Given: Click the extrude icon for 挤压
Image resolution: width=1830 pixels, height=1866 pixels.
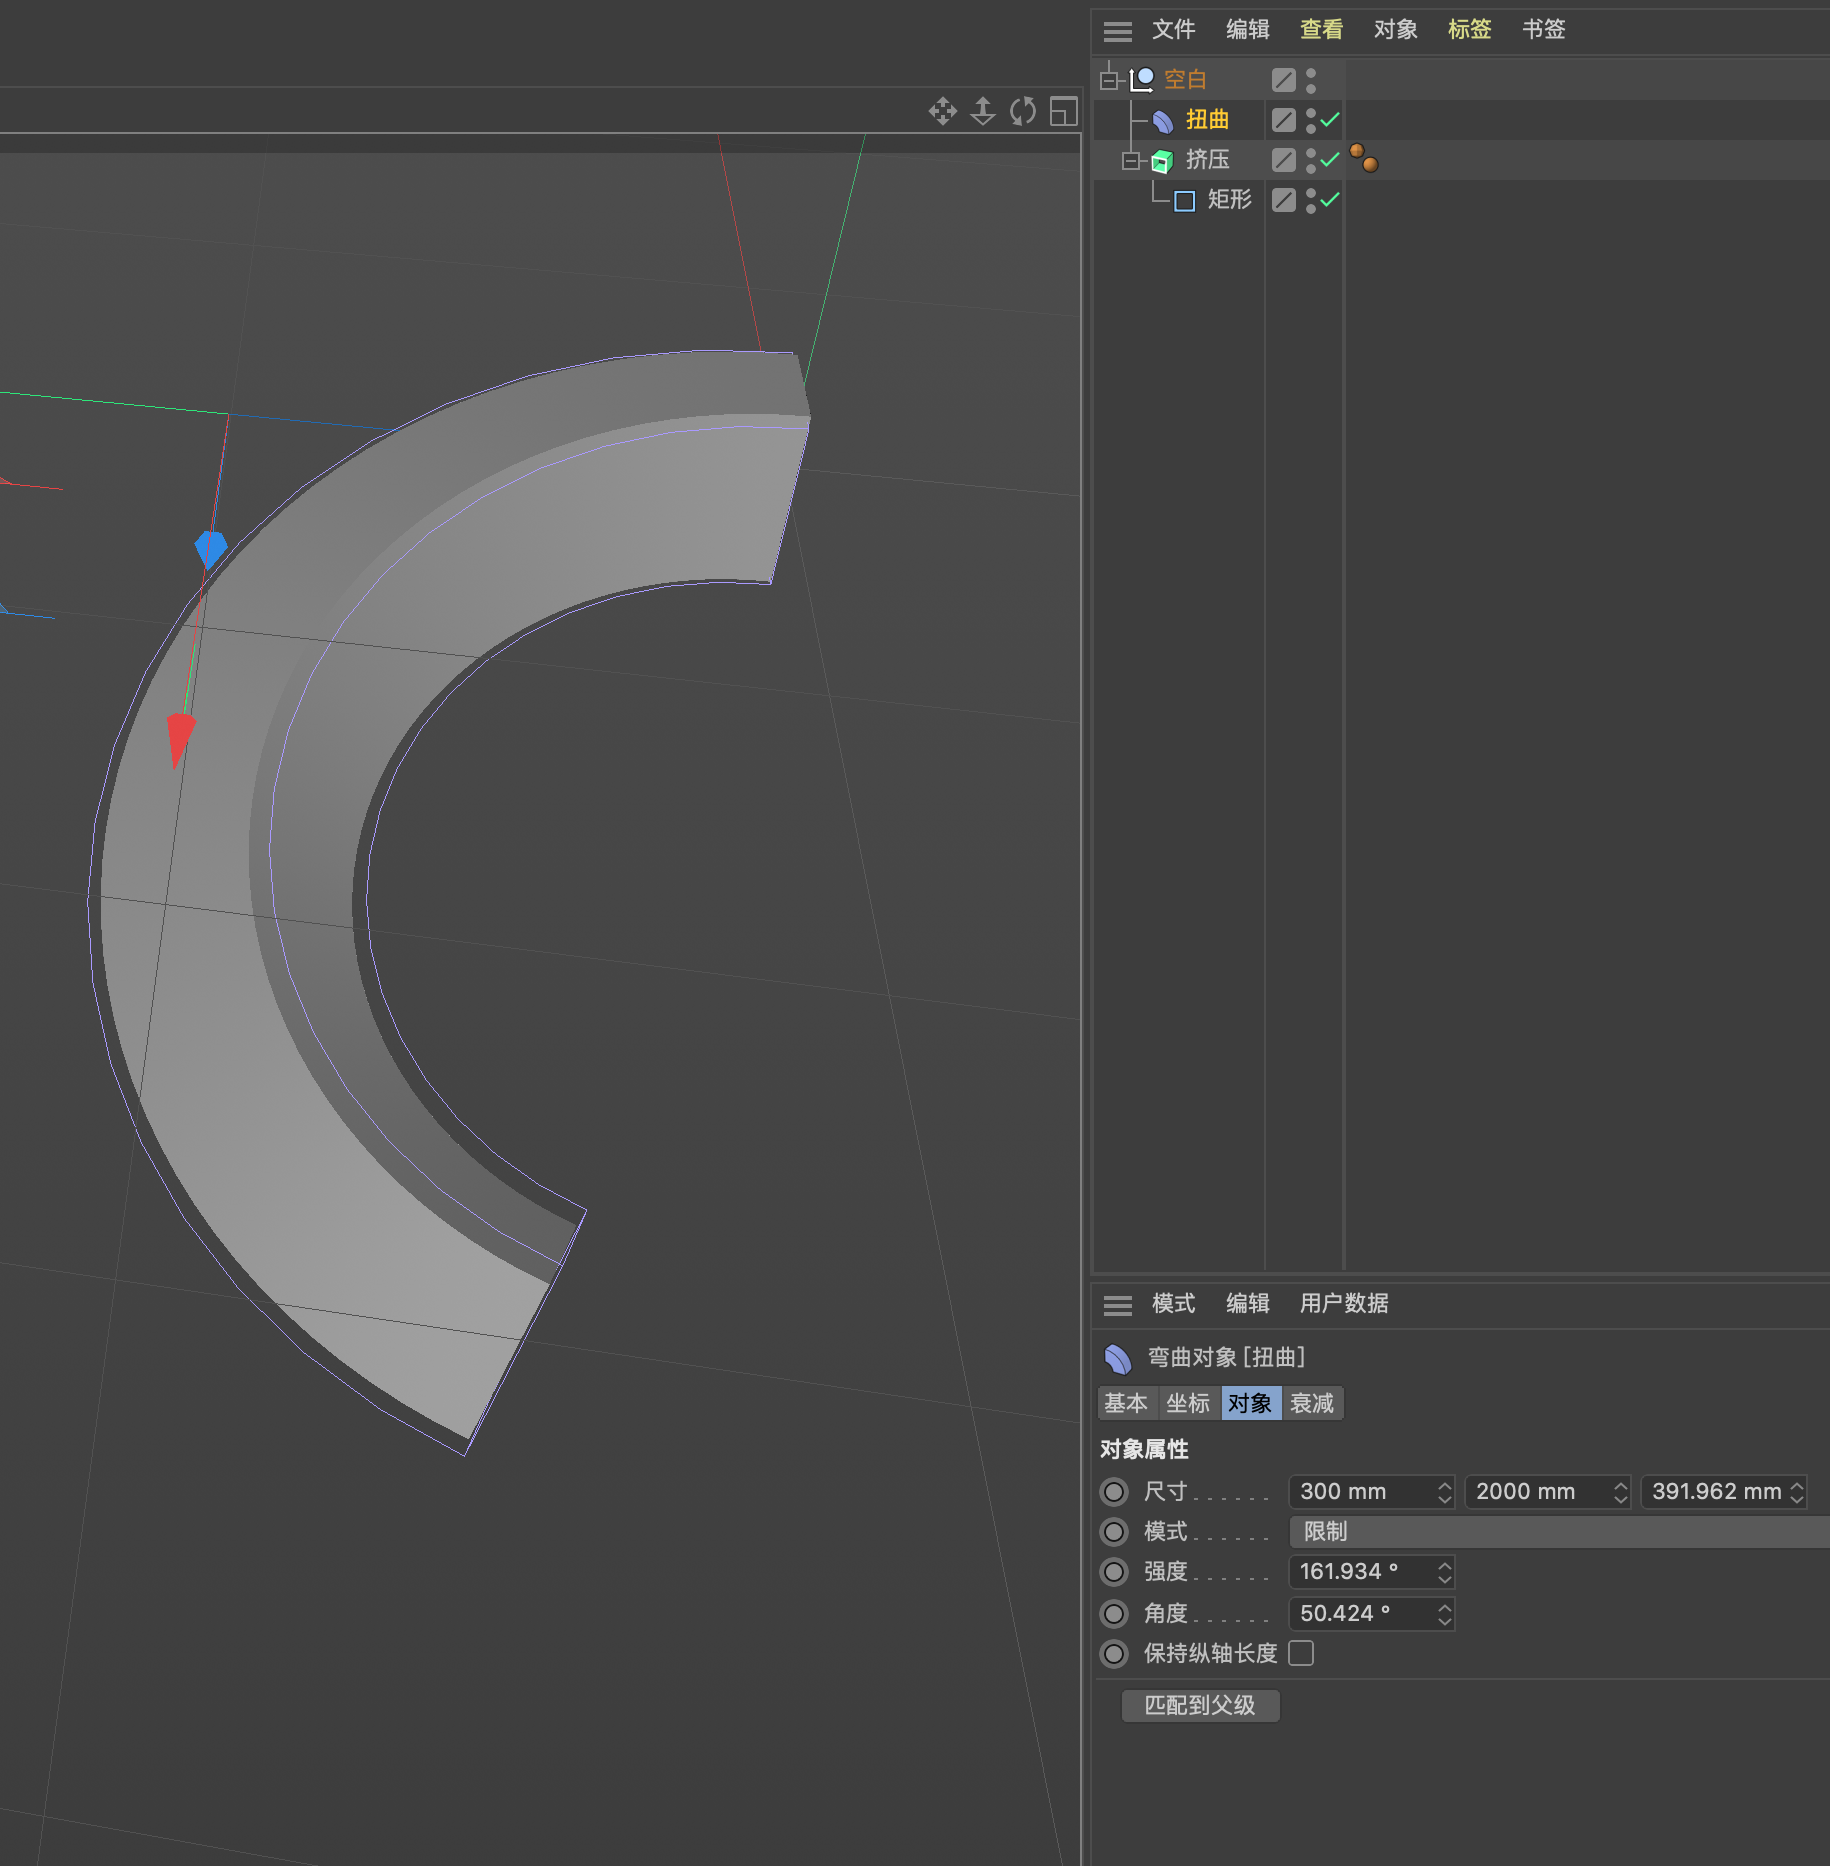Looking at the screenshot, I should (1162, 160).
